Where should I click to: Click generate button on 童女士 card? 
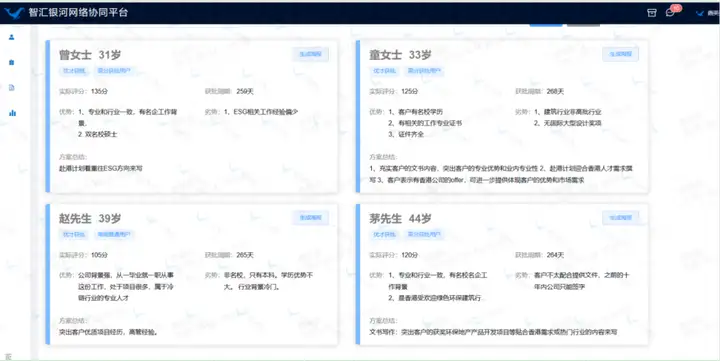[x=620, y=54]
